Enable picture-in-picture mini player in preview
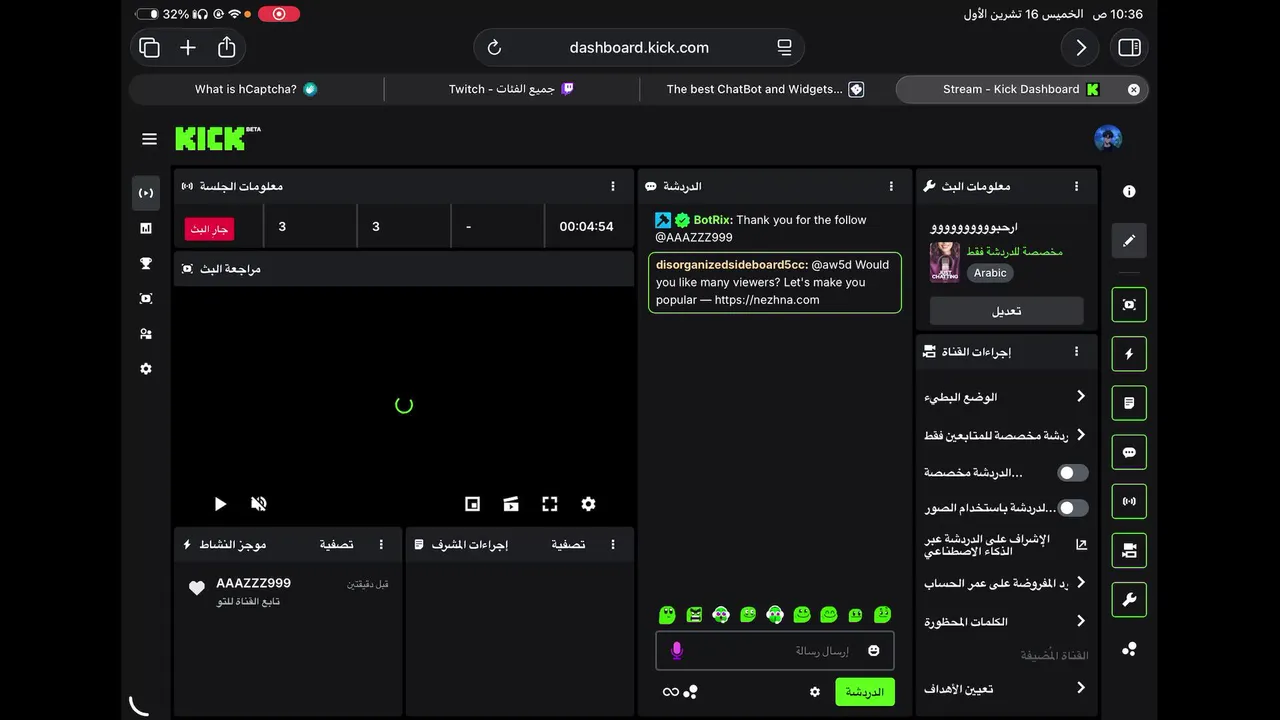 (473, 504)
